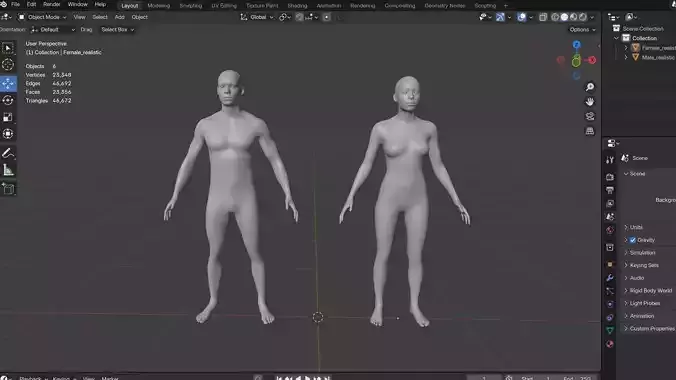Viewport: 676px width, 380px height.
Task: Open the Physics properties tab
Action: pos(610,304)
